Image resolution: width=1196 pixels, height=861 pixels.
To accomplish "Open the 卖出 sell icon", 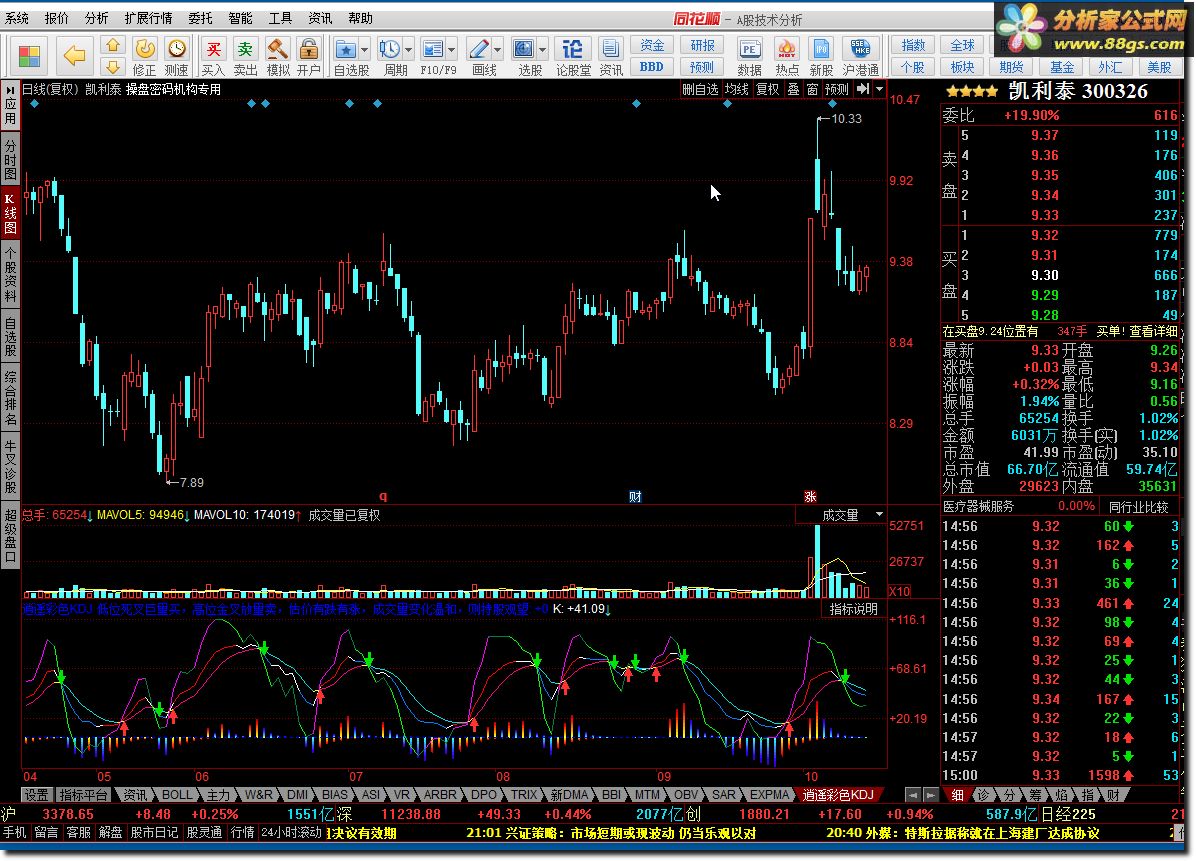I will coord(245,50).
